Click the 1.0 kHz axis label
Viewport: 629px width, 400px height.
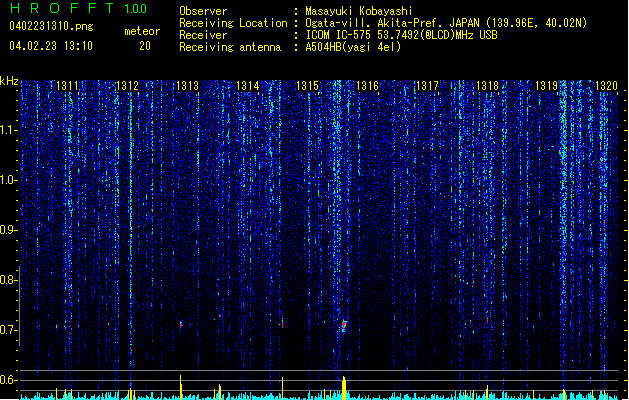(x=9, y=180)
